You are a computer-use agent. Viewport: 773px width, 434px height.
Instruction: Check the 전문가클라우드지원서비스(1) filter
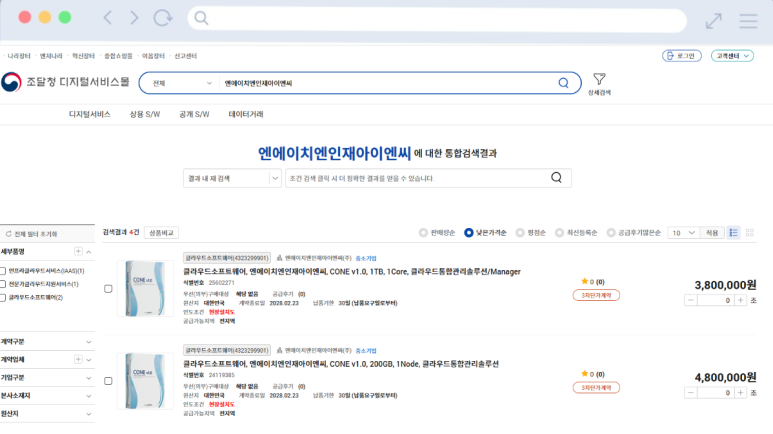tap(3, 284)
